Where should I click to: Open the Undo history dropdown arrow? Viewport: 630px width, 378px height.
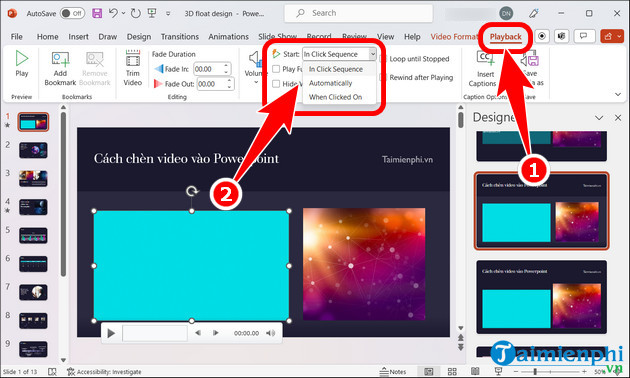point(123,13)
